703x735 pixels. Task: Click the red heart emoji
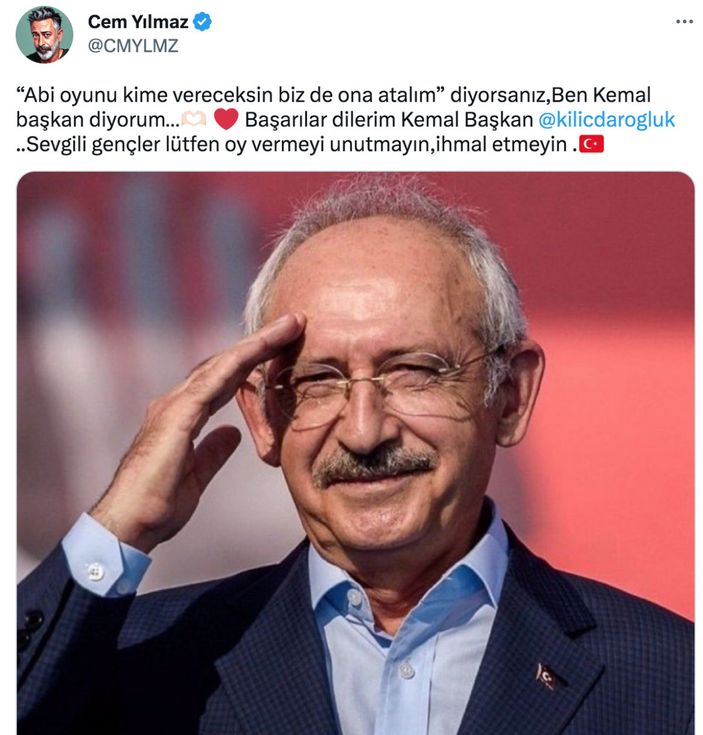point(226,119)
